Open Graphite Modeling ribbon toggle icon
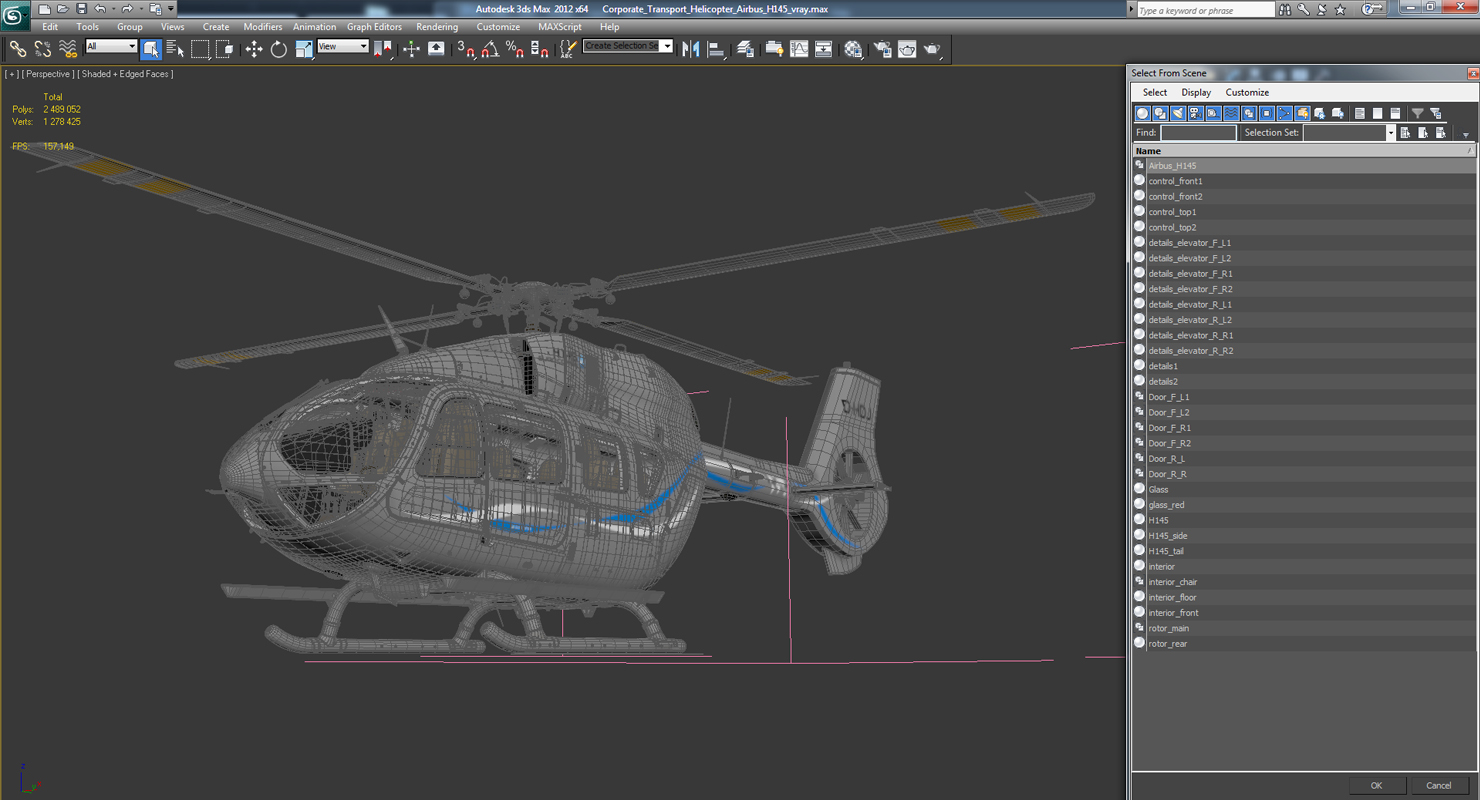Image resolution: width=1480 pixels, height=800 pixels. (x=774, y=48)
